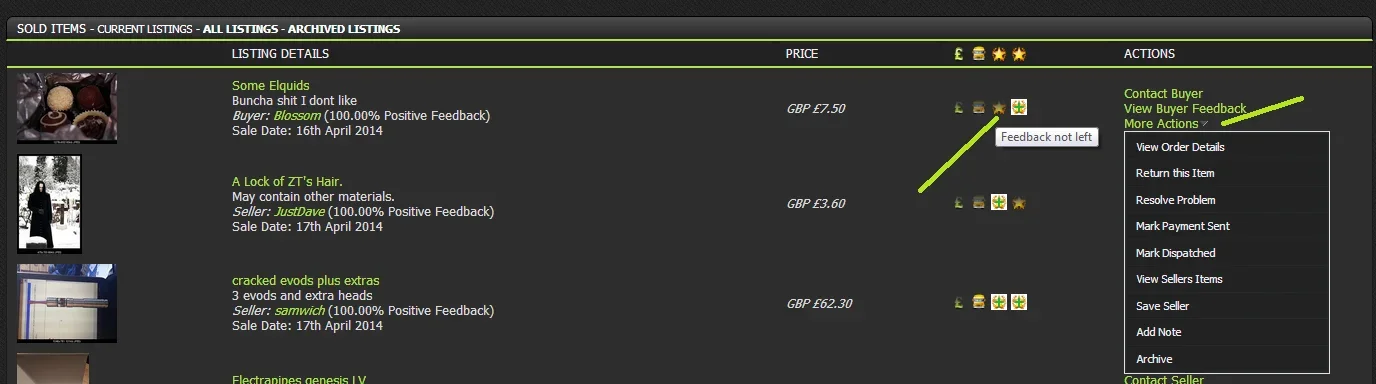The height and width of the screenshot is (384, 1376).
Task: Click the dispatch status icon for Some Elquids
Action: pyautogui.click(x=979, y=108)
